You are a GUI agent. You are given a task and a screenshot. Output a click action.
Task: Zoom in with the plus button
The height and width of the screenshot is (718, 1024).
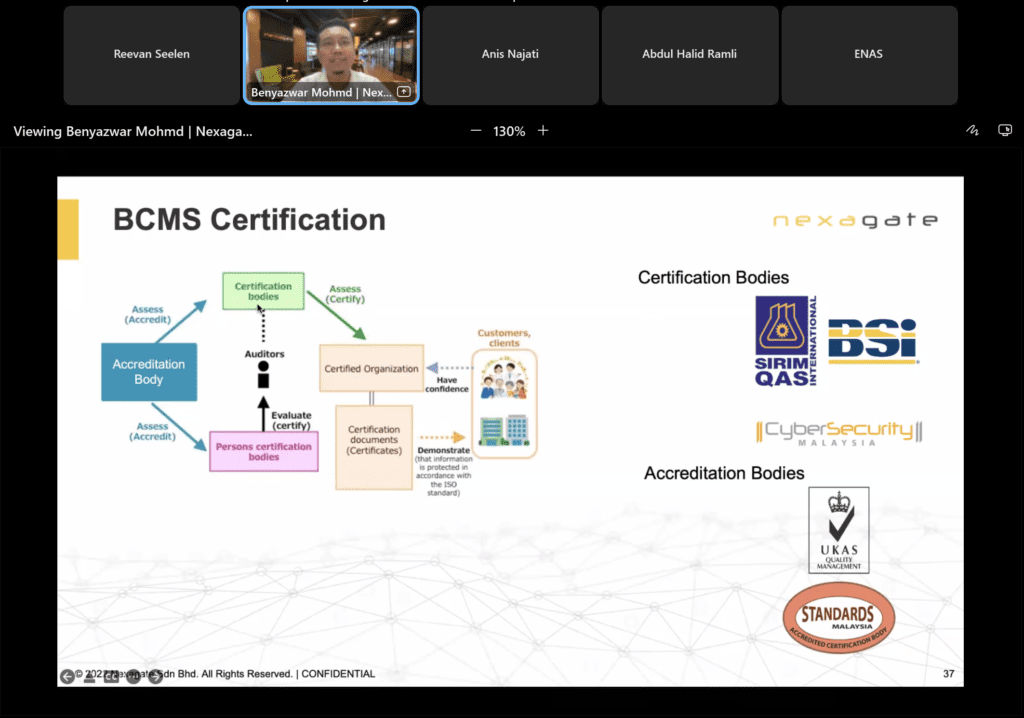click(543, 131)
